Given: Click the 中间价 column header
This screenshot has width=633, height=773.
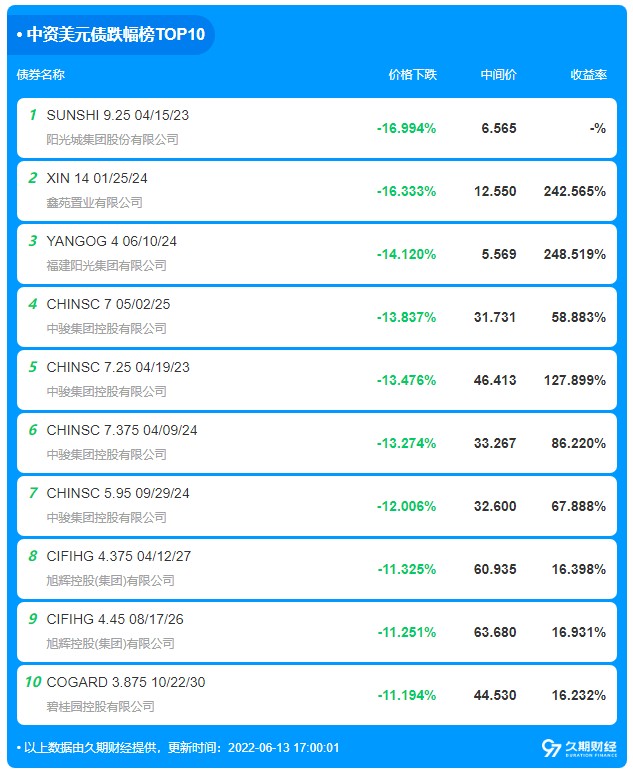Looking at the screenshot, I should click(x=498, y=74).
